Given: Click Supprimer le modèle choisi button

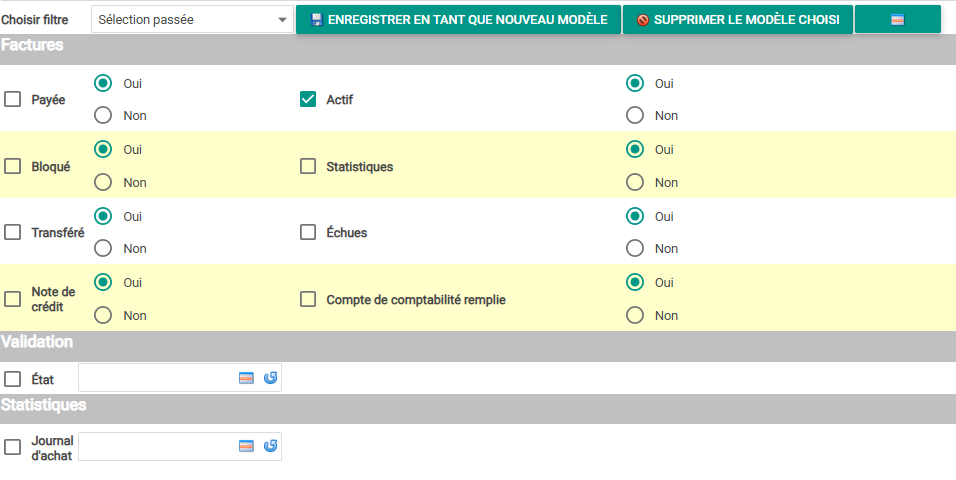Looking at the screenshot, I should [x=738, y=20].
